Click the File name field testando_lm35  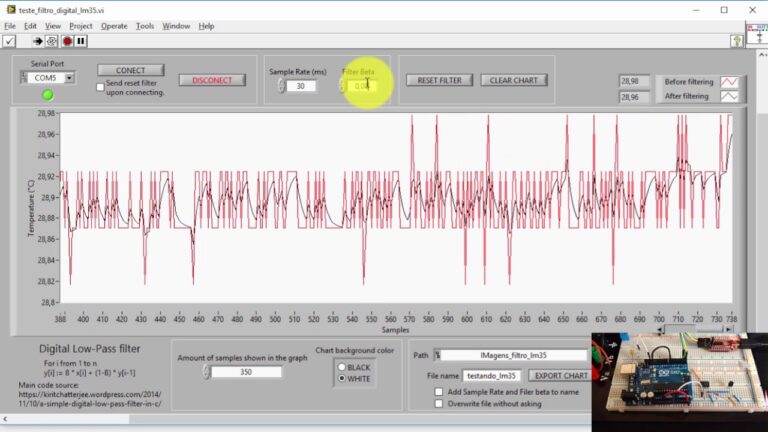click(492, 376)
